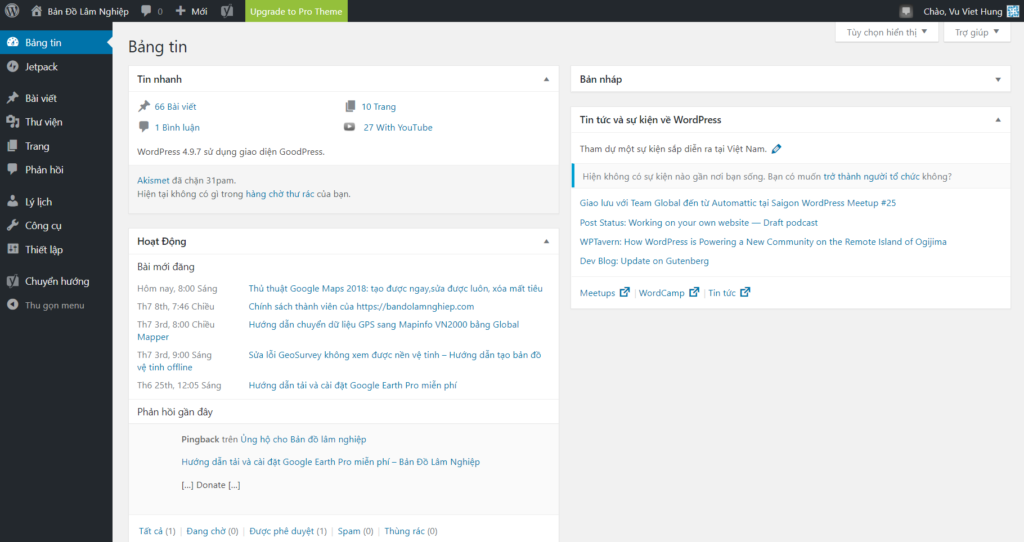The width and height of the screenshot is (1024, 542).
Task: Click the comment icon beside 1 Bình luận
Action: click(144, 127)
